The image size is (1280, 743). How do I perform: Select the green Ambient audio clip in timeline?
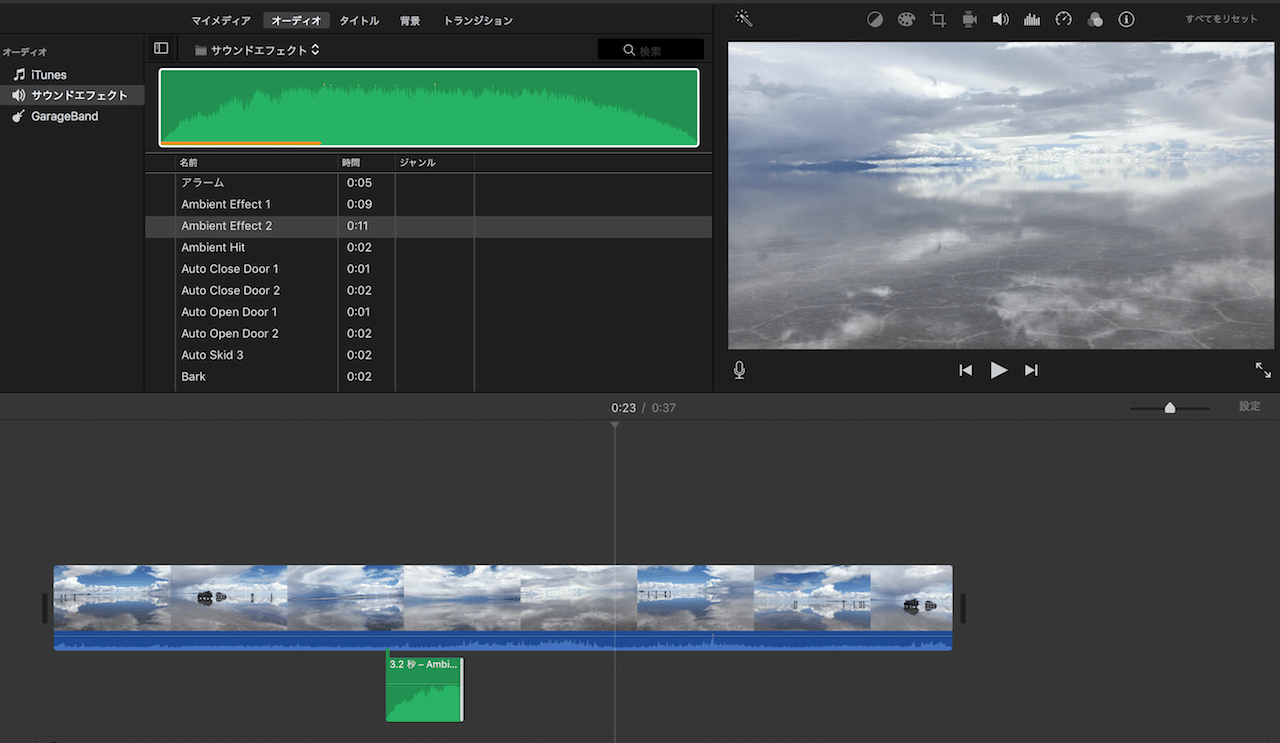click(x=424, y=689)
